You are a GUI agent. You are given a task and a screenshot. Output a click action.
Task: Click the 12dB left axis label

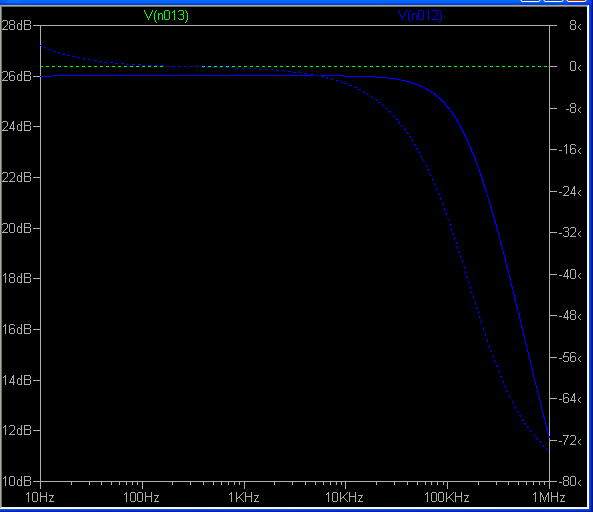tap(16, 430)
